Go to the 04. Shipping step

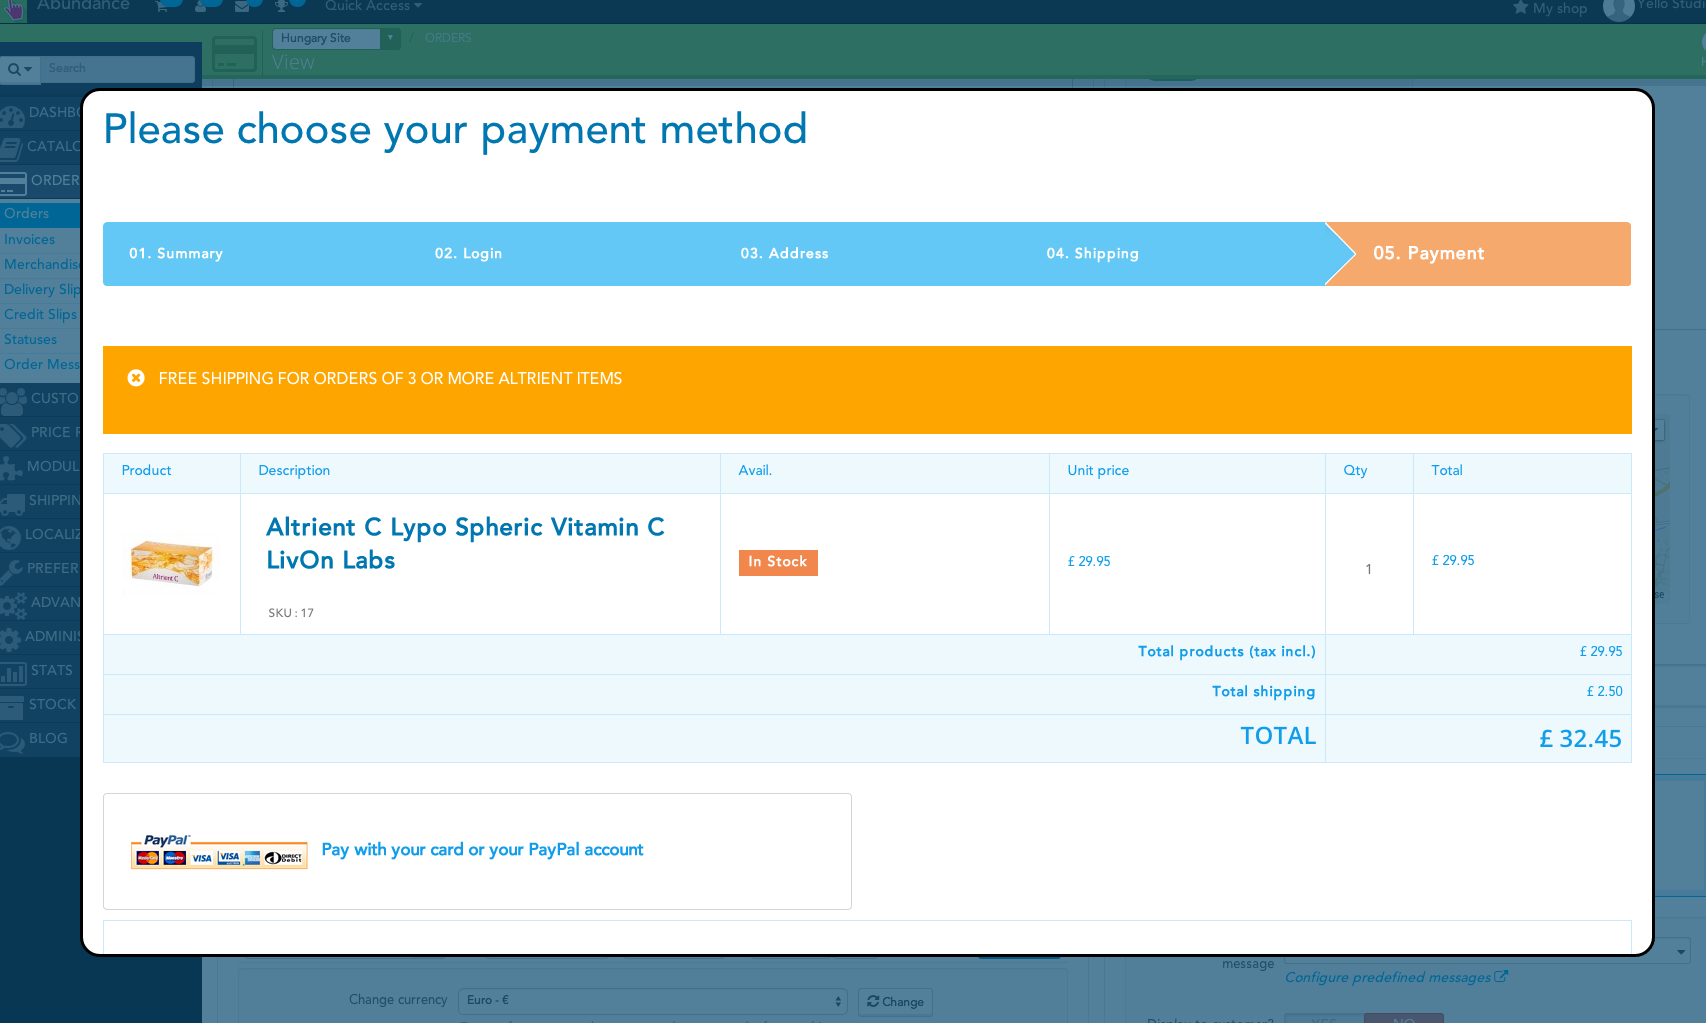[x=1092, y=254]
